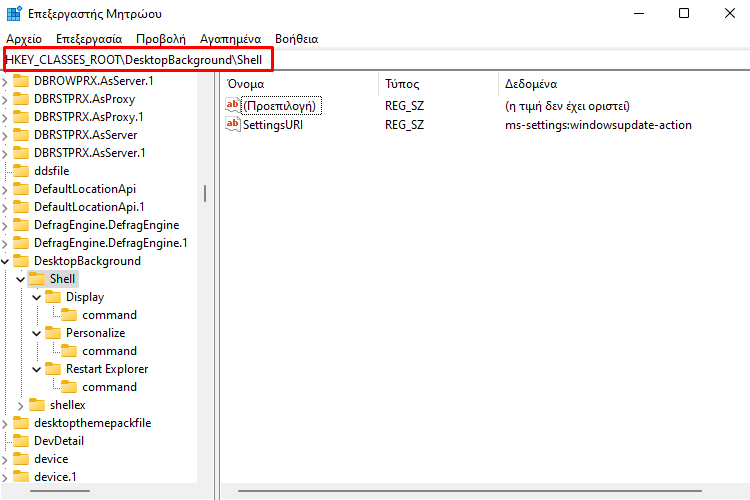Expand the DefaultLocationApi key
The height and width of the screenshot is (500, 750).
coord(5,189)
